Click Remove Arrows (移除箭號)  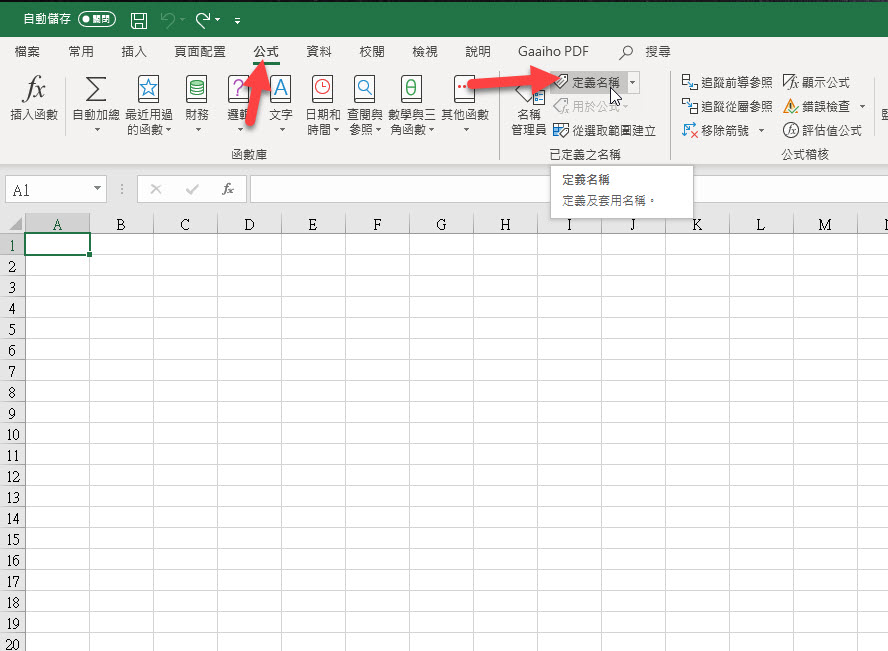(x=716, y=131)
